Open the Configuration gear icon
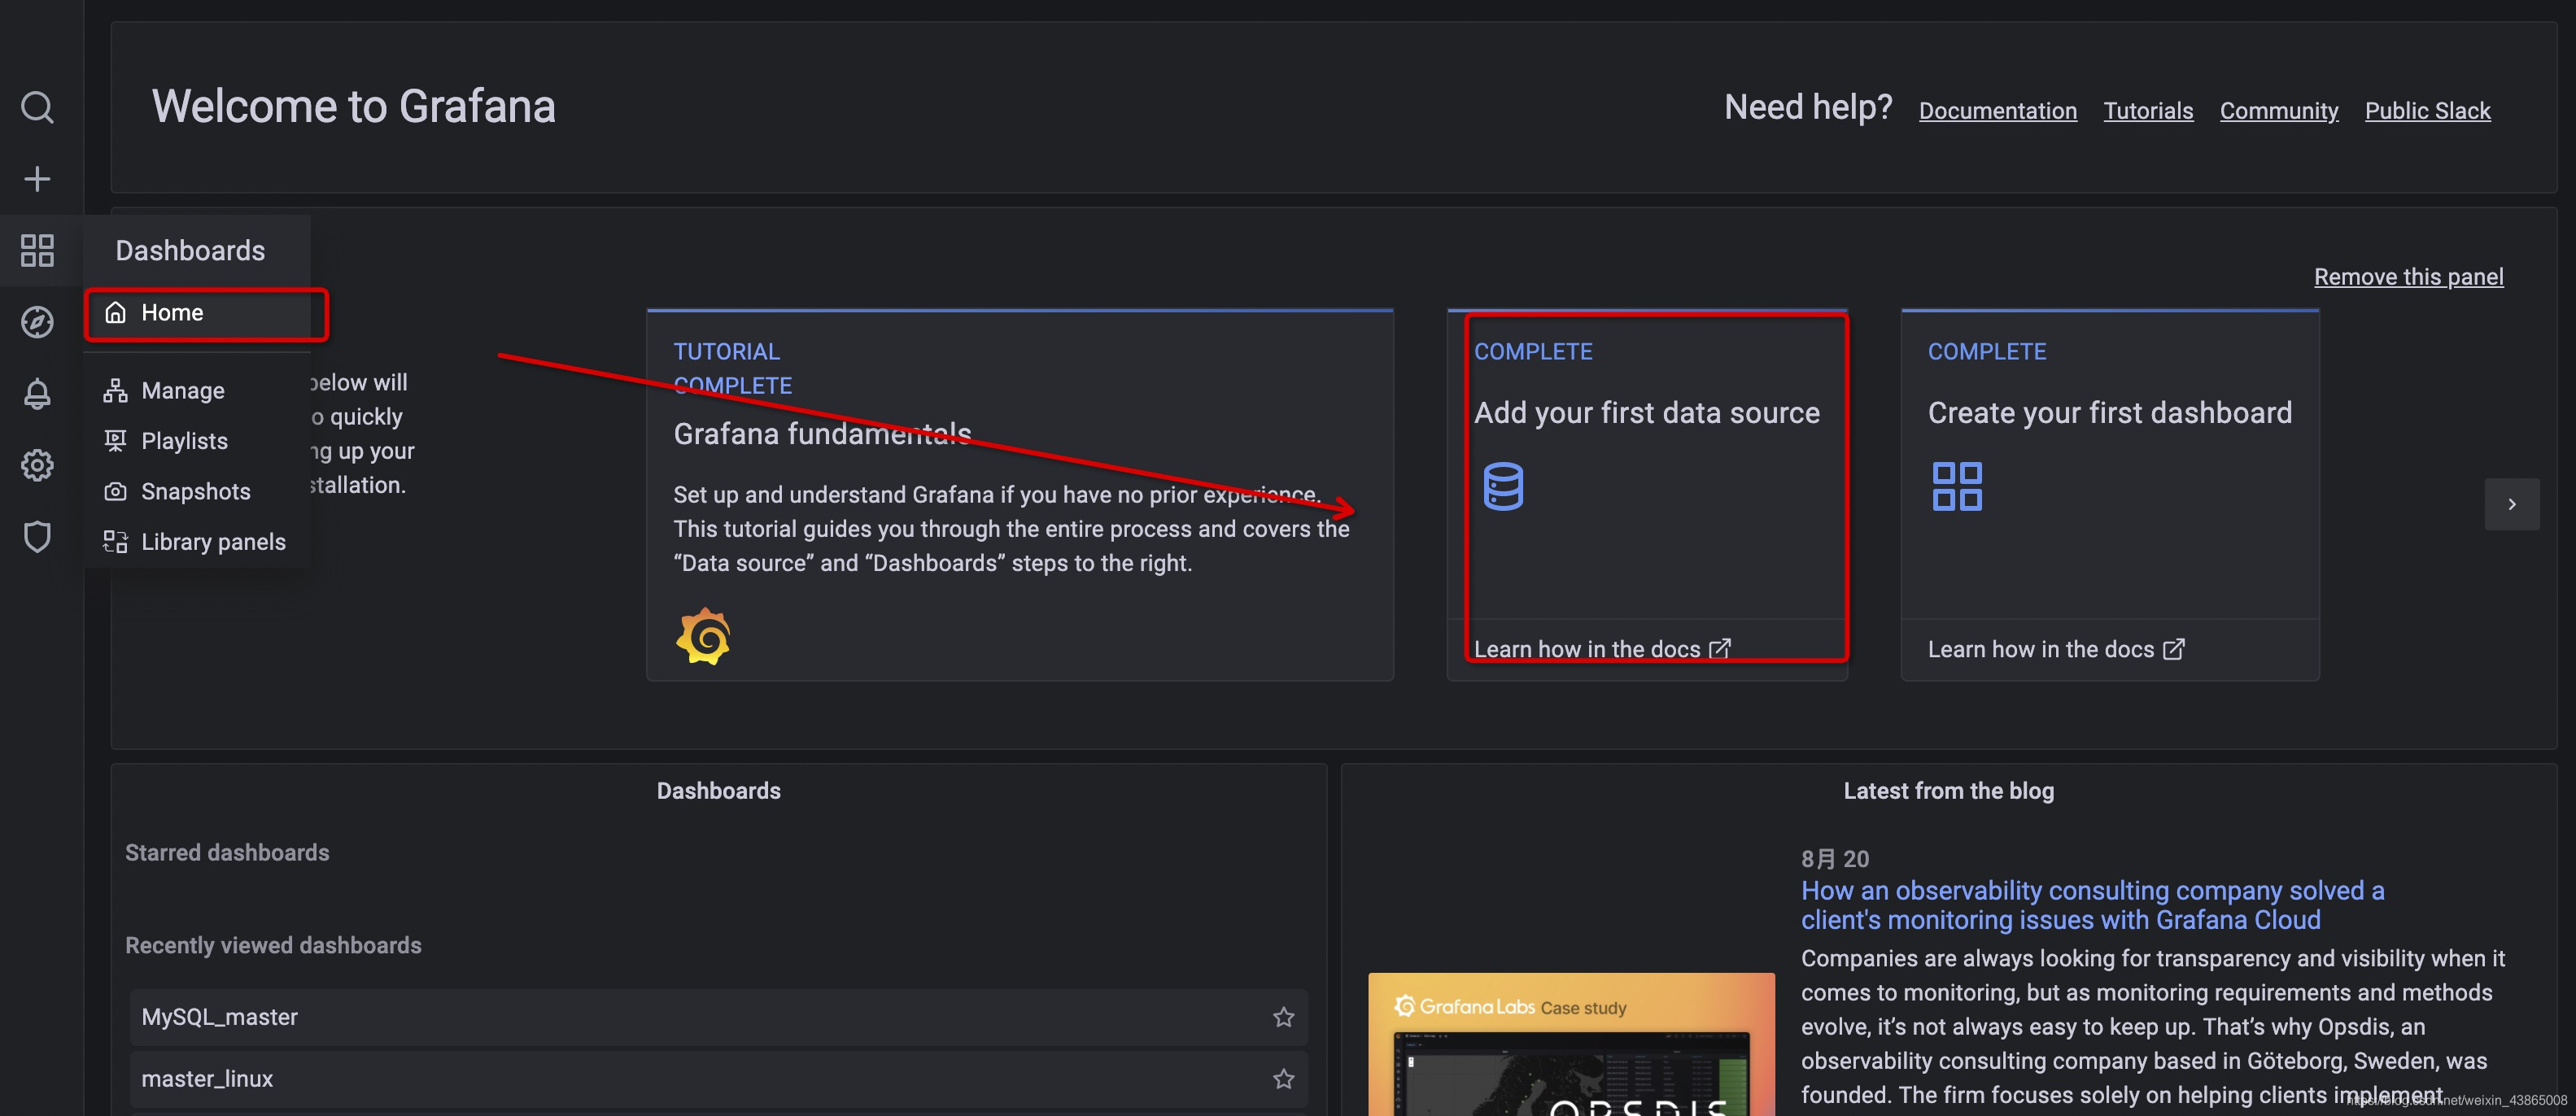This screenshot has height=1116, width=2576. 37,465
